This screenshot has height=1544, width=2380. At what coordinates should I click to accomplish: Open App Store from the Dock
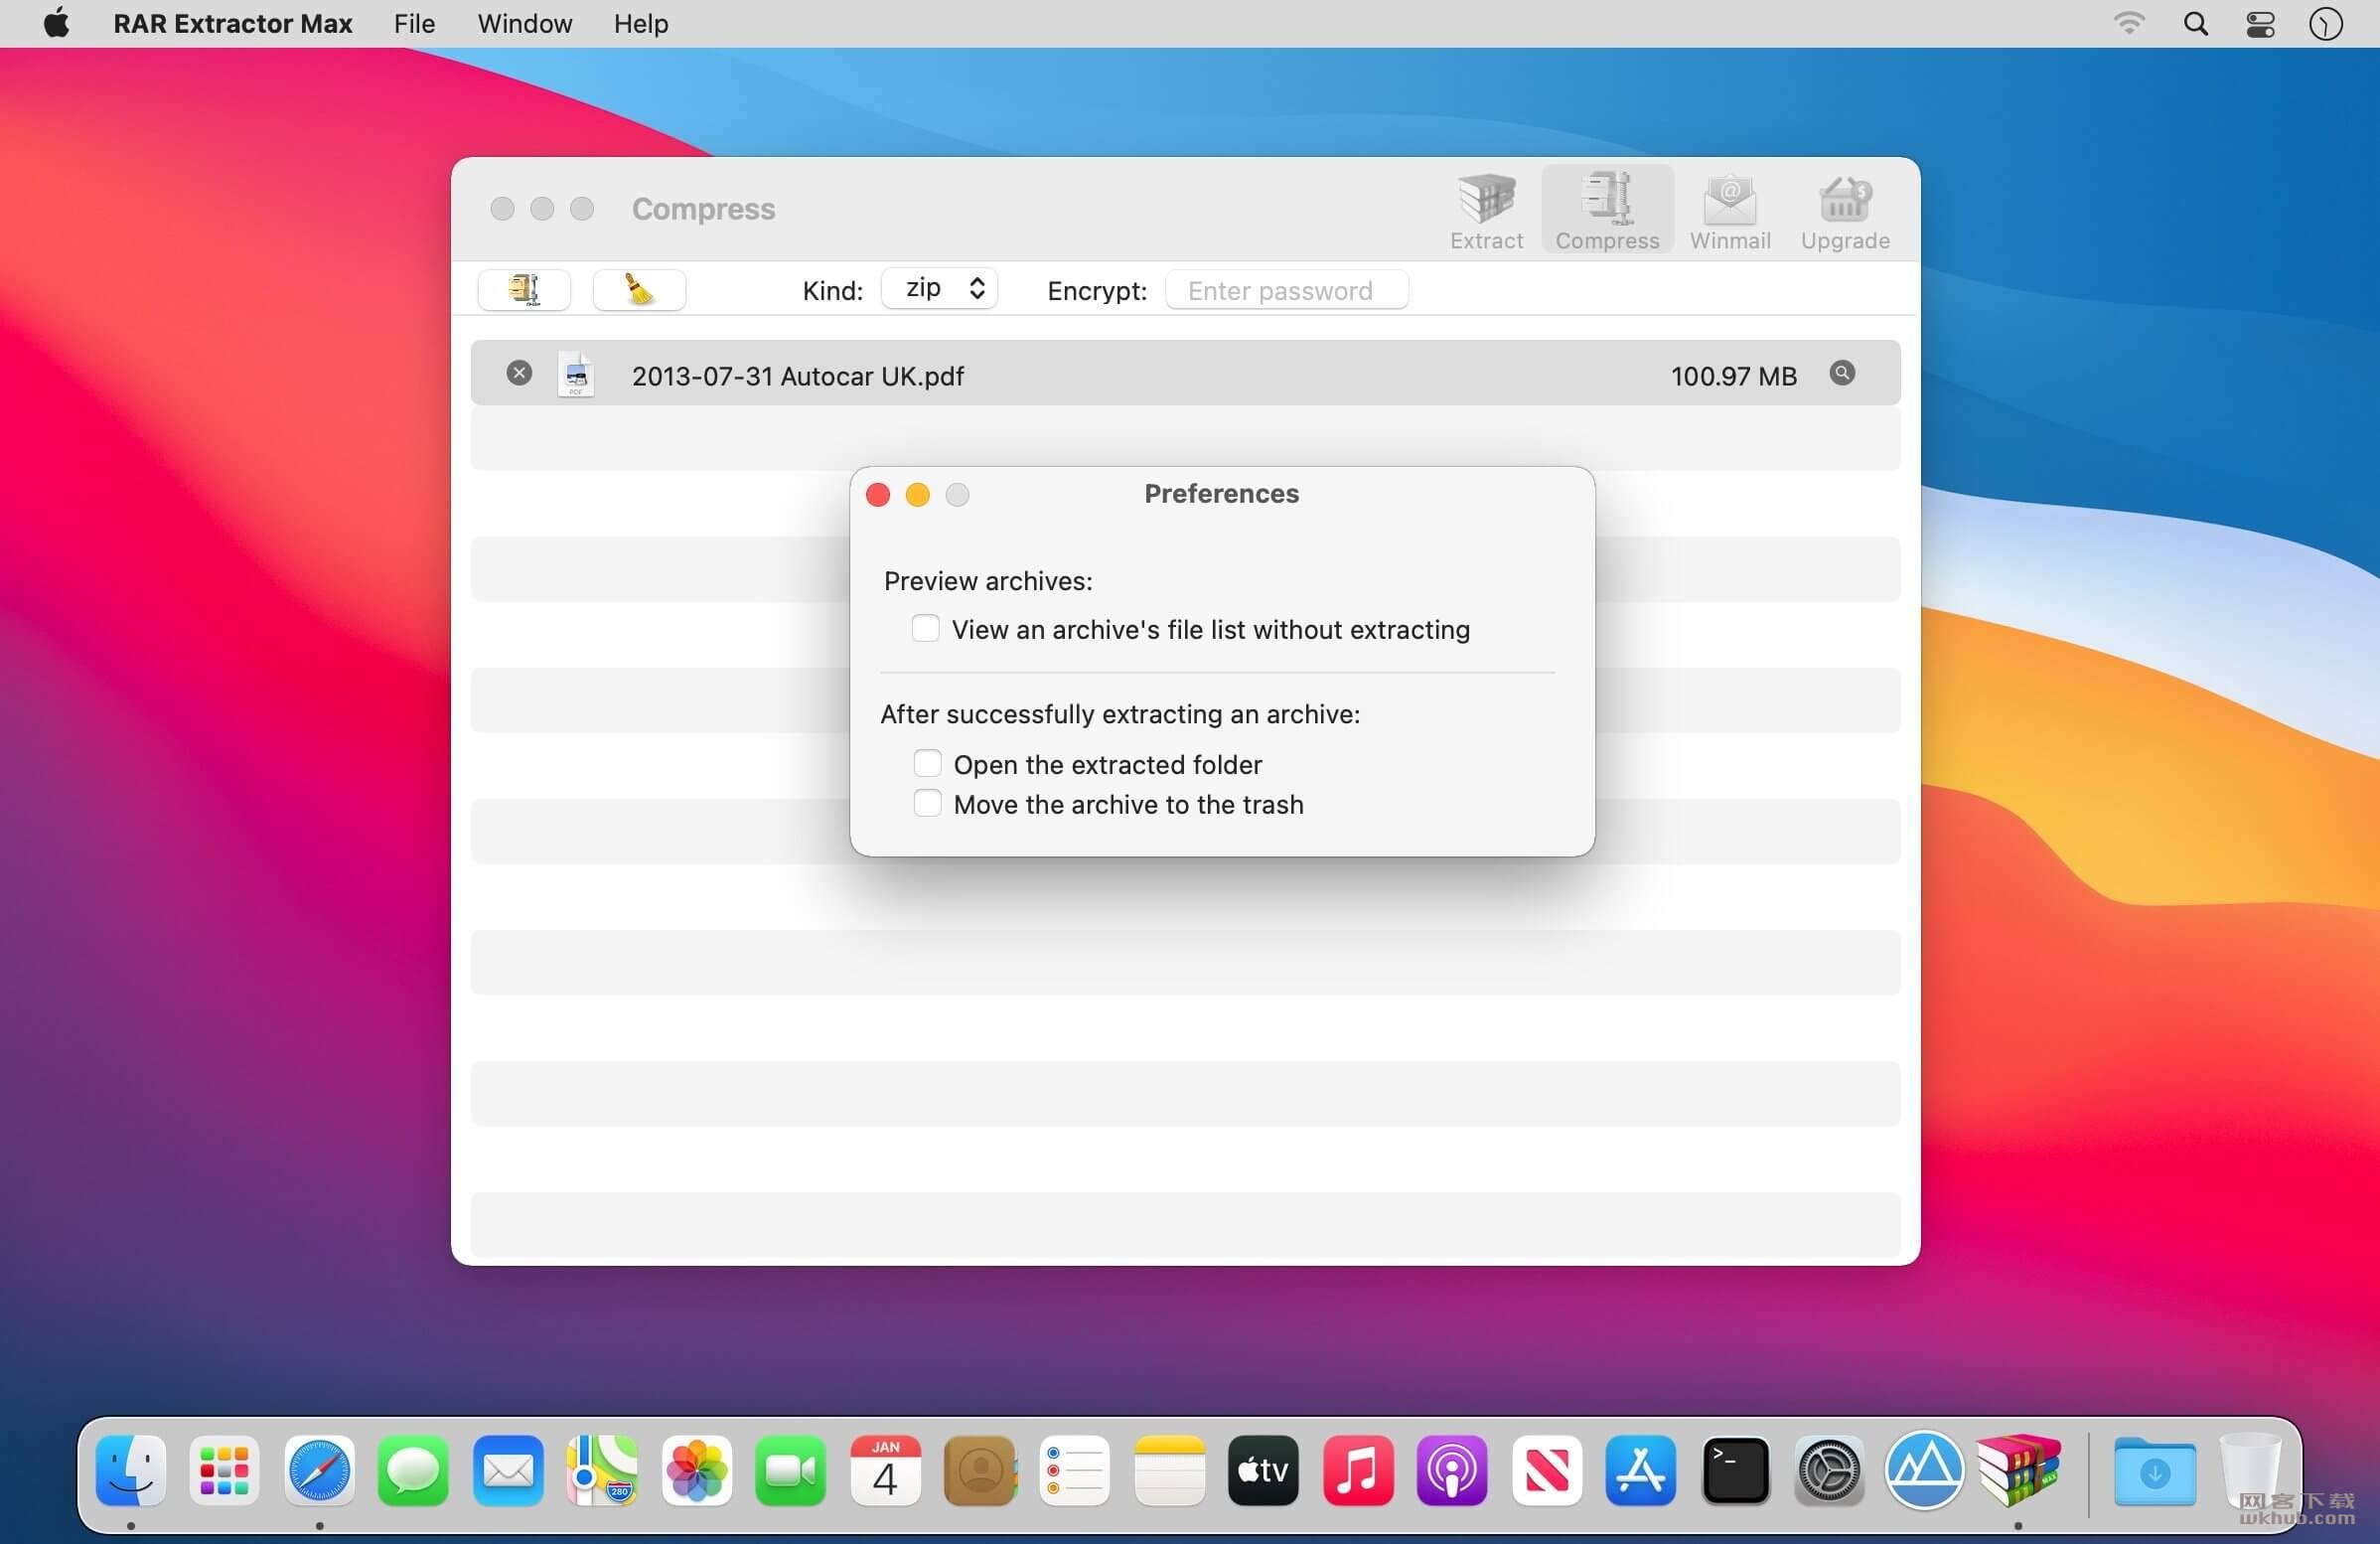click(1641, 1469)
